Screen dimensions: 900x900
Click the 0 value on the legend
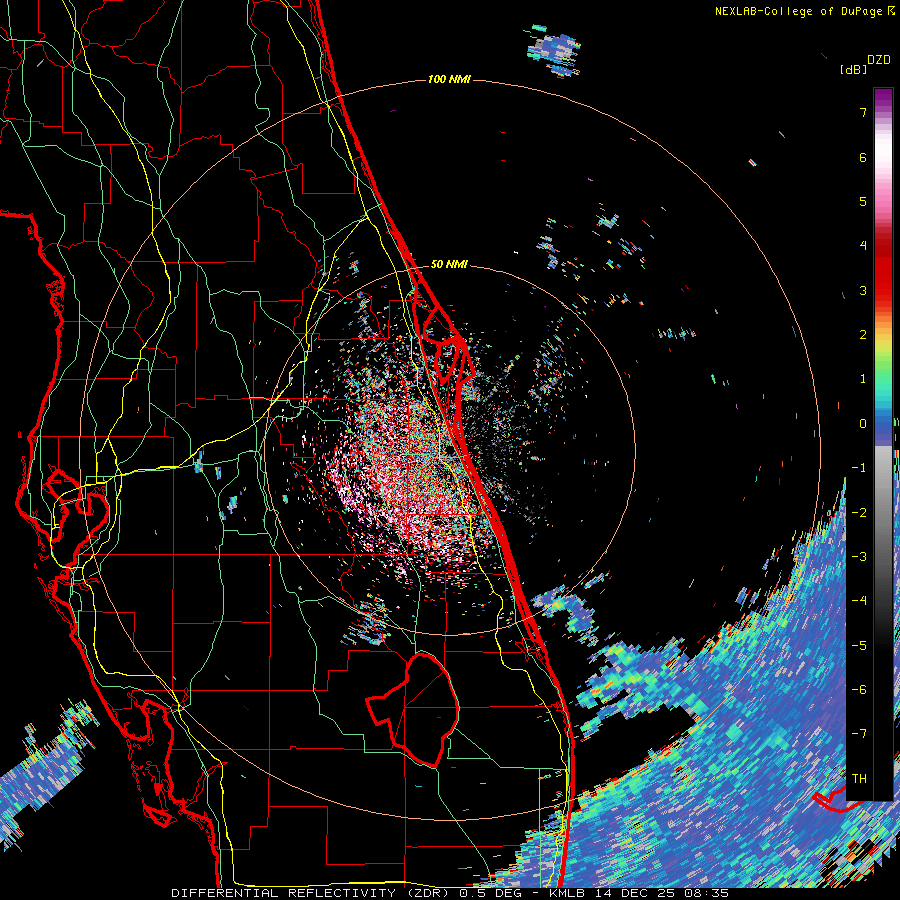(x=863, y=424)
